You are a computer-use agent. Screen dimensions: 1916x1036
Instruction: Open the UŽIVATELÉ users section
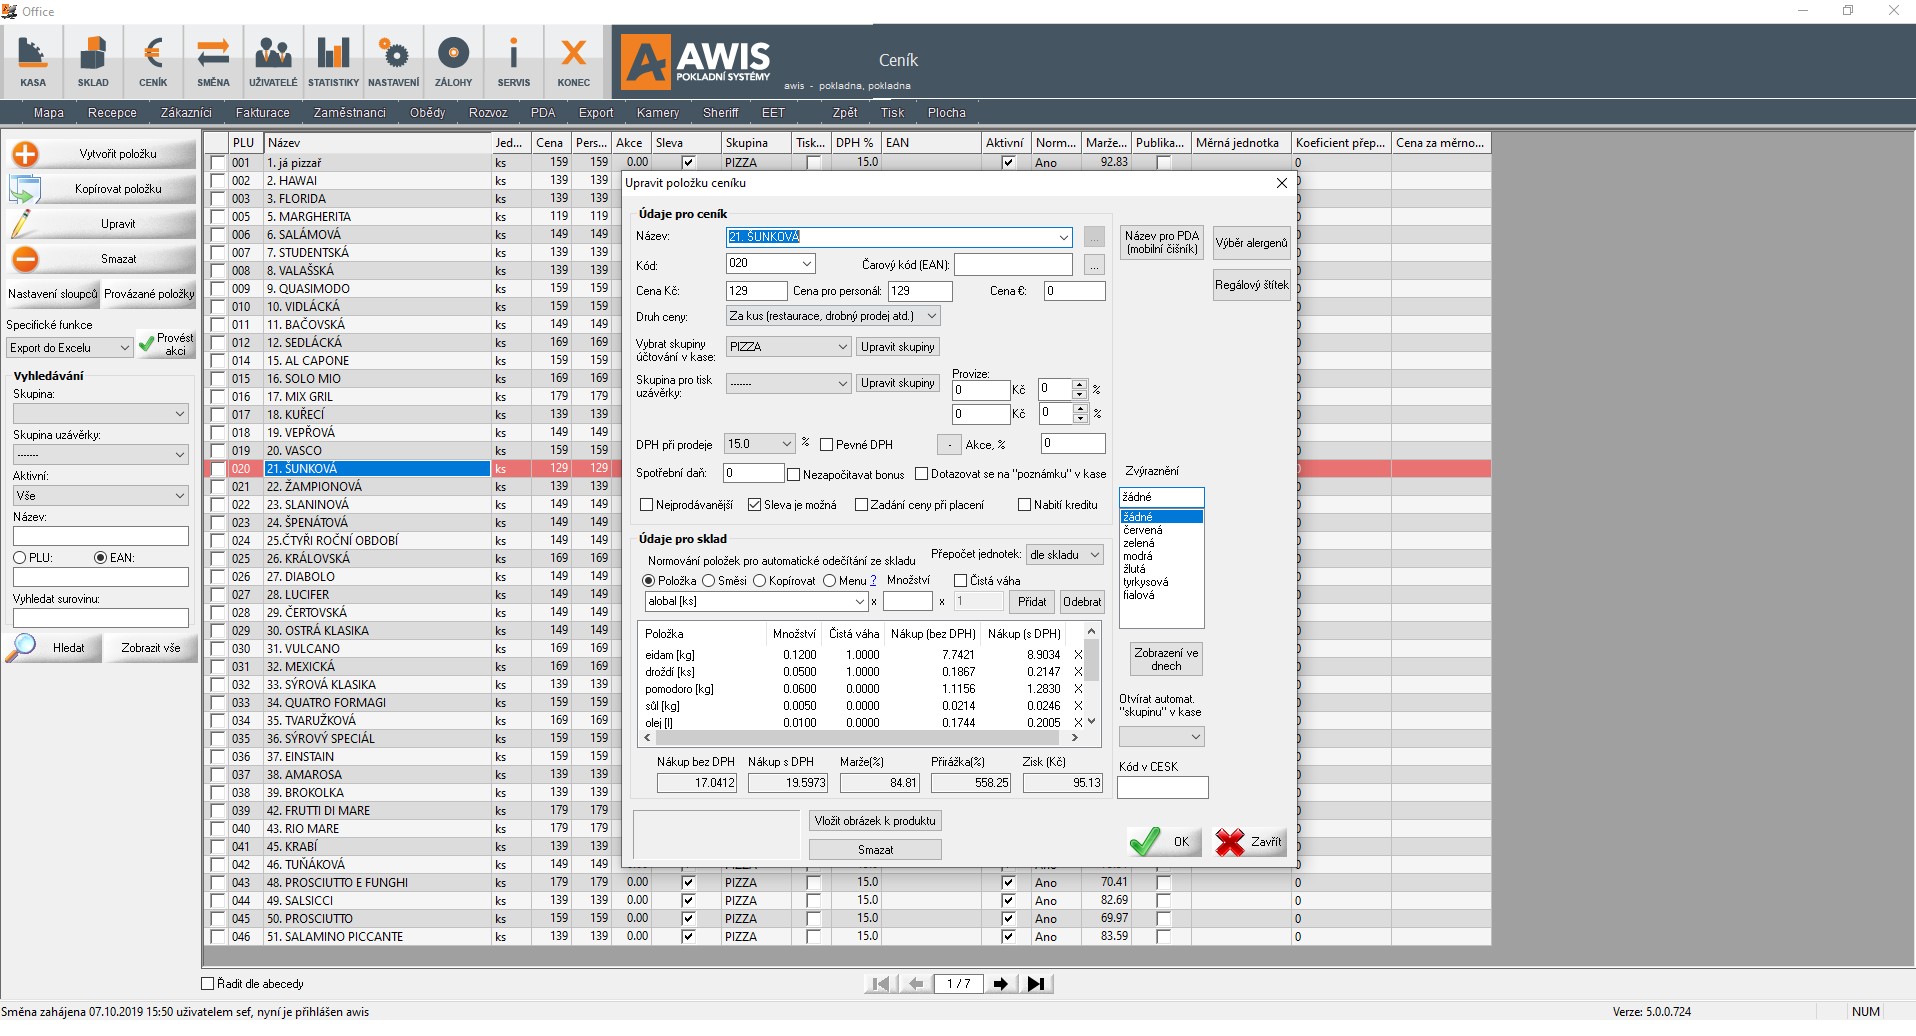click(273, 61)
